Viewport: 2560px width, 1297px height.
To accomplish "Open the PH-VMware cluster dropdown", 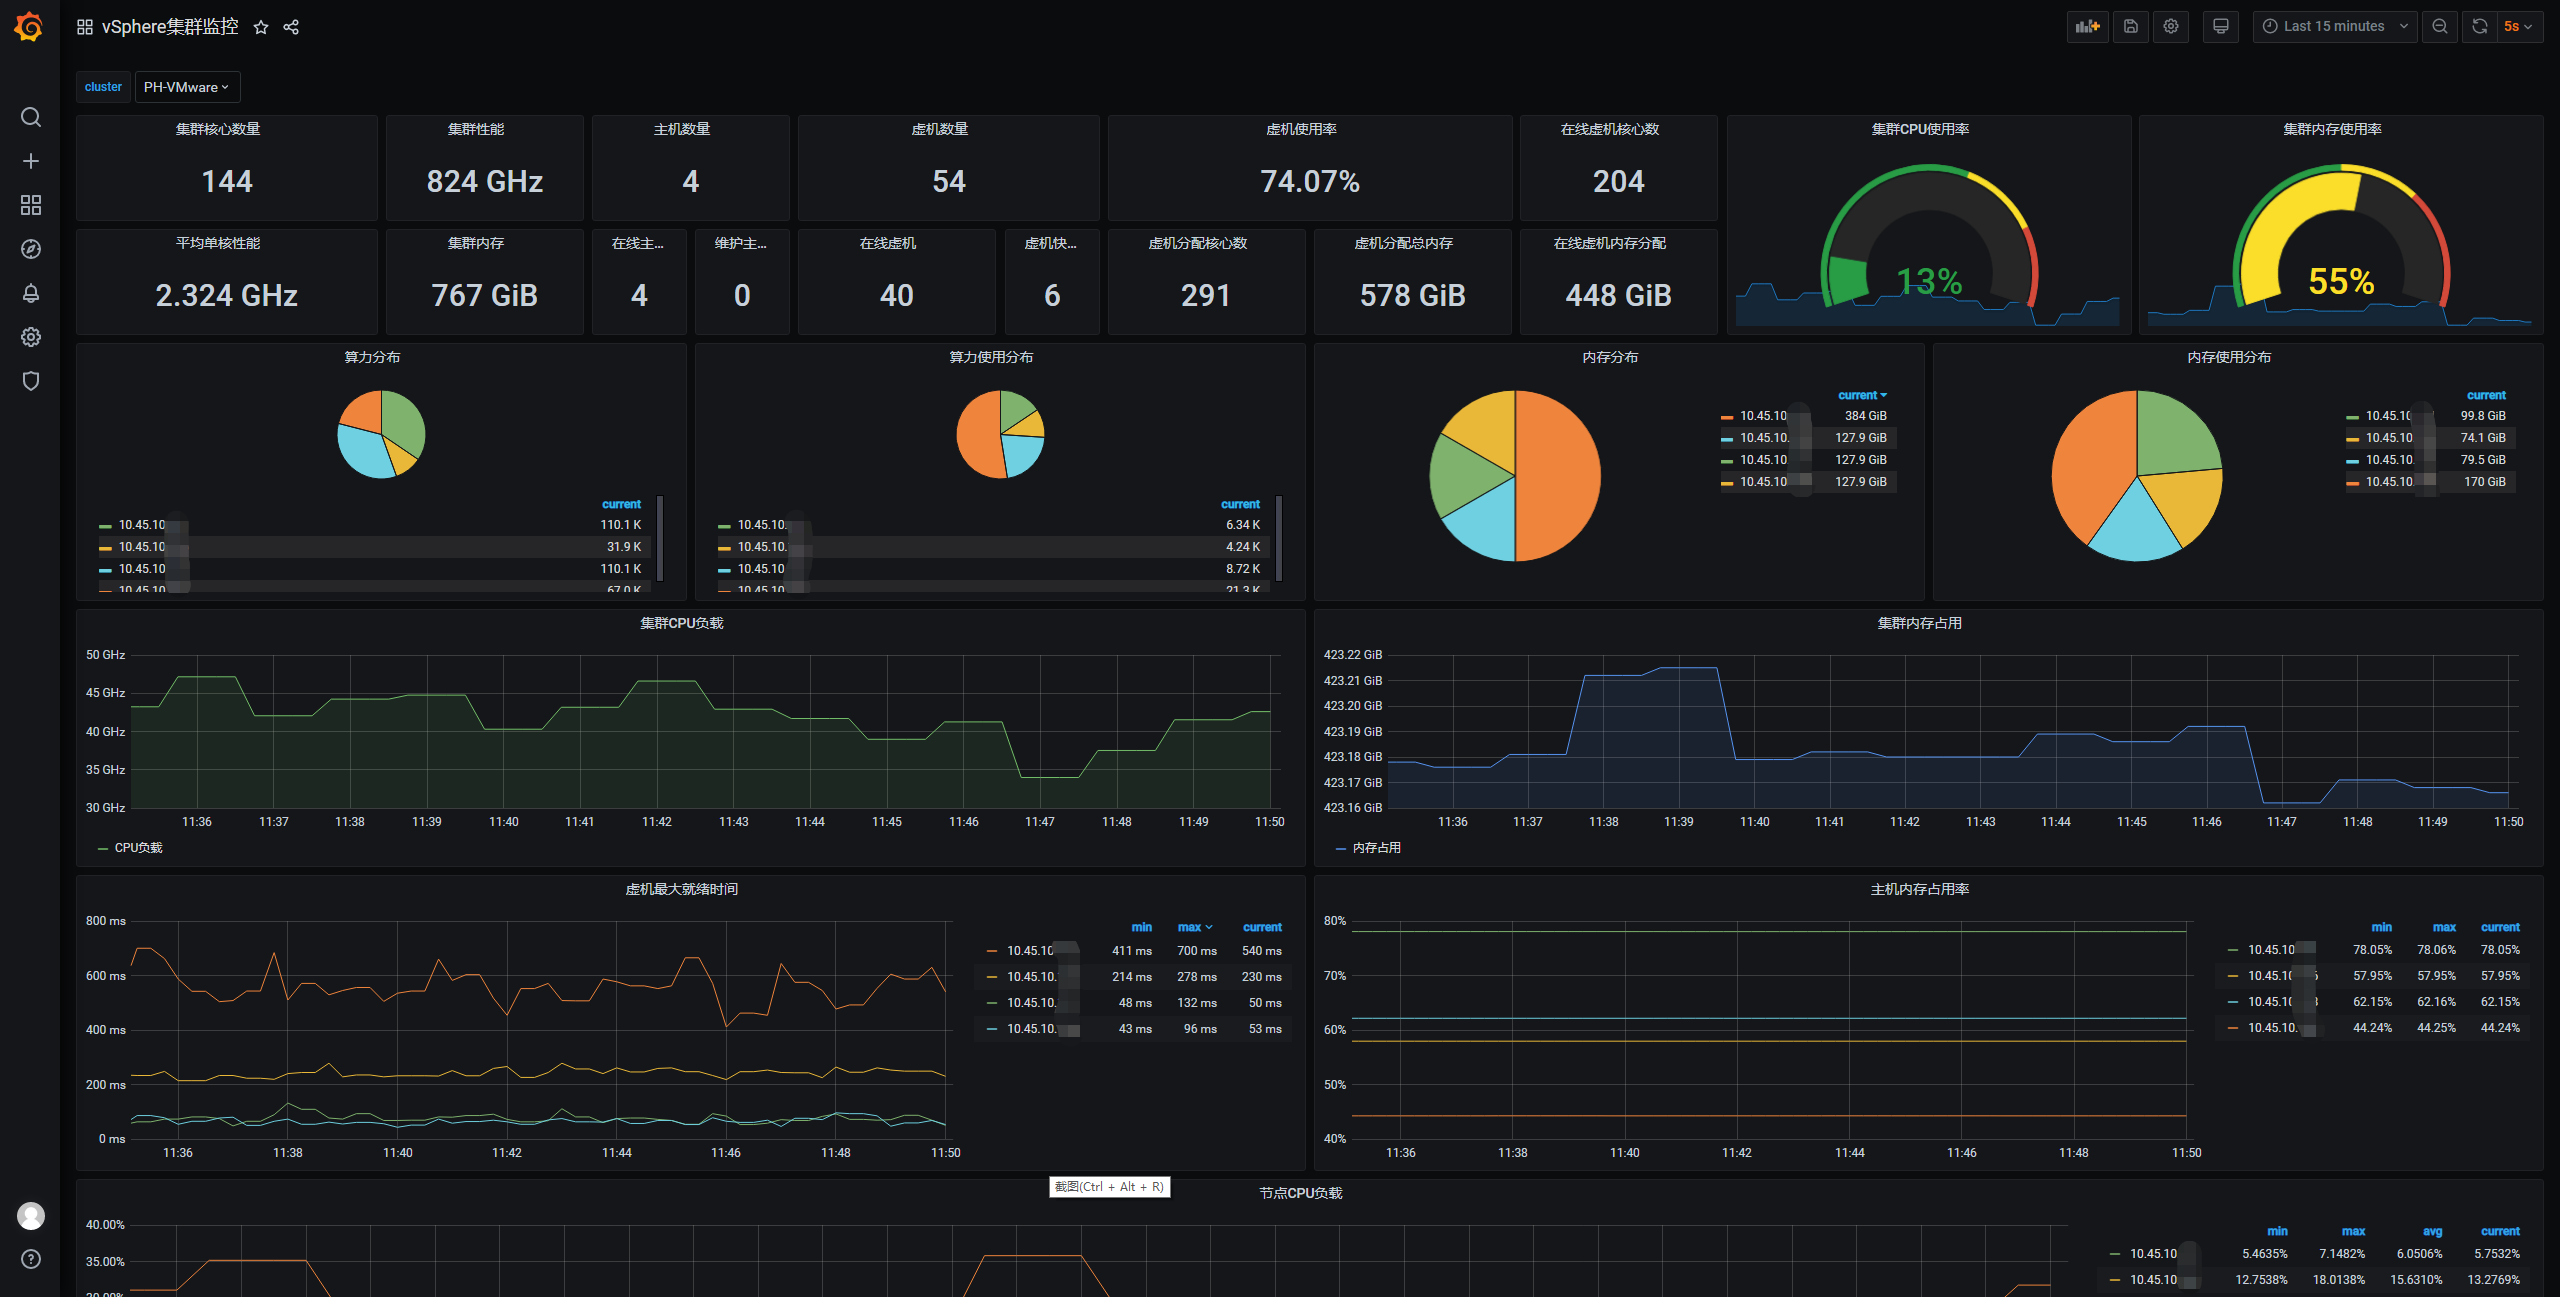I will tap(187, 87).
